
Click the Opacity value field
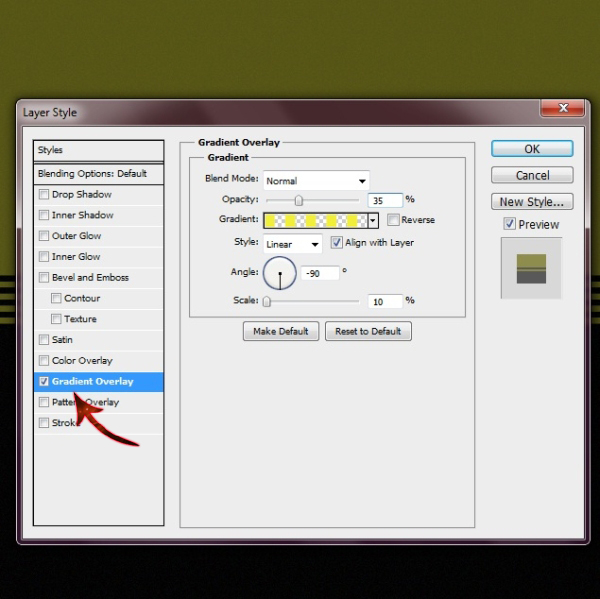pyautogui.click(x=385, y=201)
